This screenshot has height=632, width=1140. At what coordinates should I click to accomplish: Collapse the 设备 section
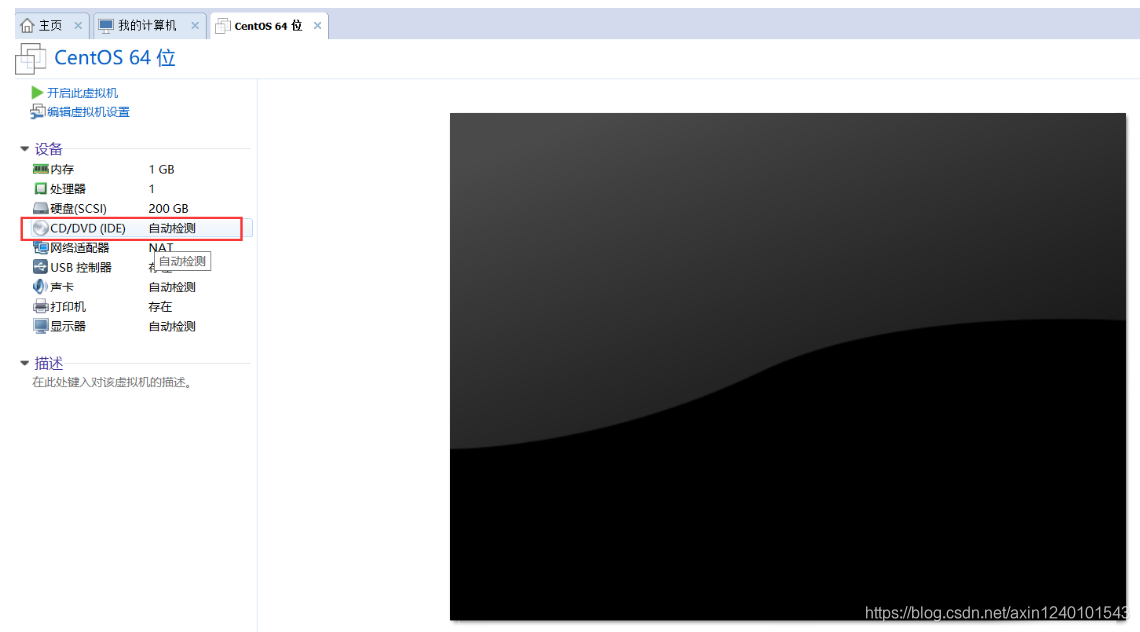25,149
